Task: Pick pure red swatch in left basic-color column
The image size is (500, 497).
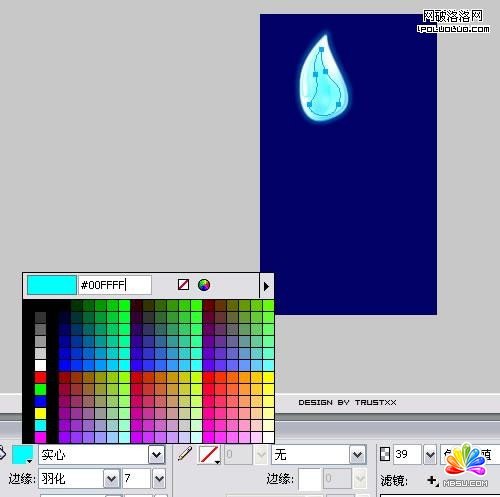Action: [x=41, y=377]
